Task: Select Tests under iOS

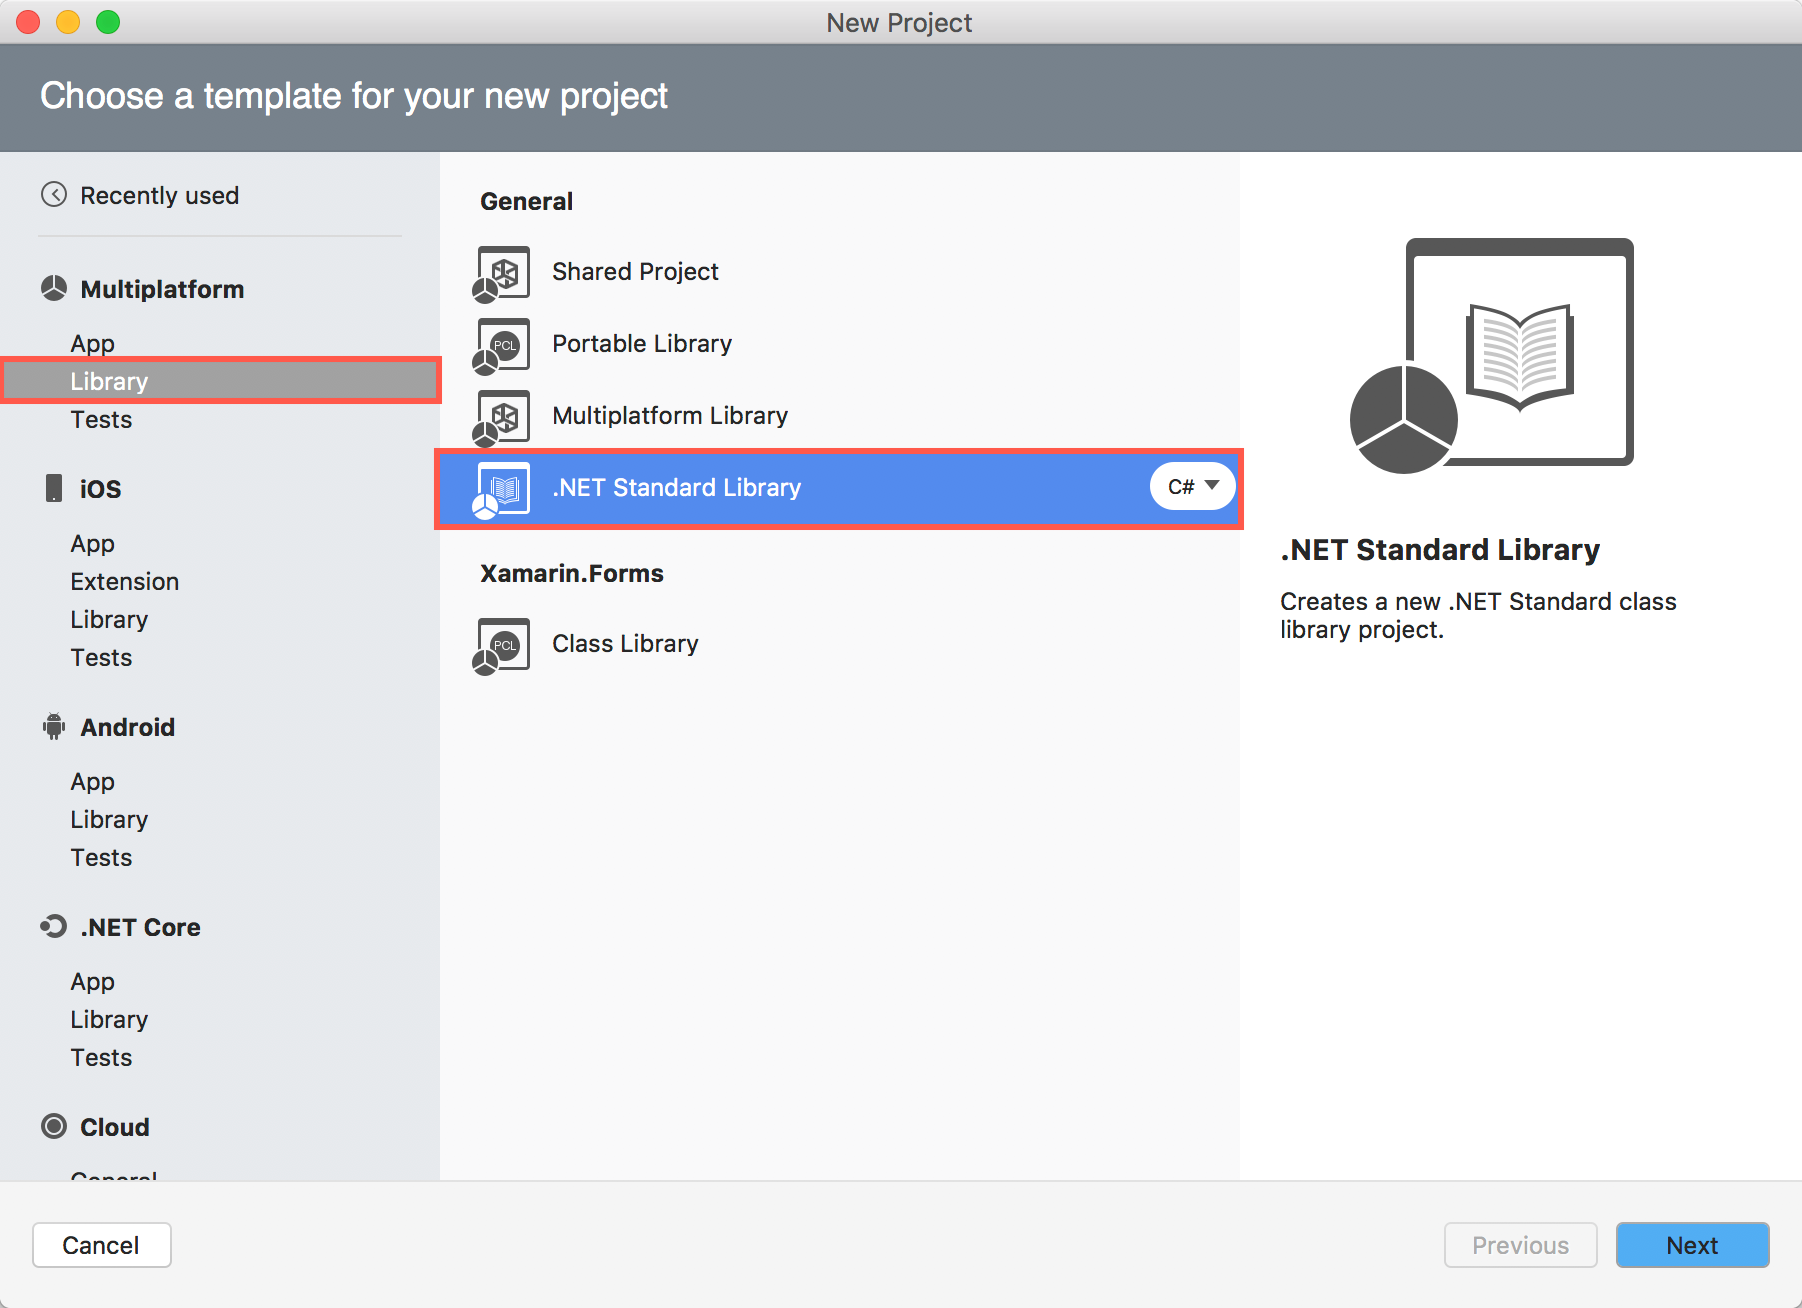Action: (x=101, y=657)
